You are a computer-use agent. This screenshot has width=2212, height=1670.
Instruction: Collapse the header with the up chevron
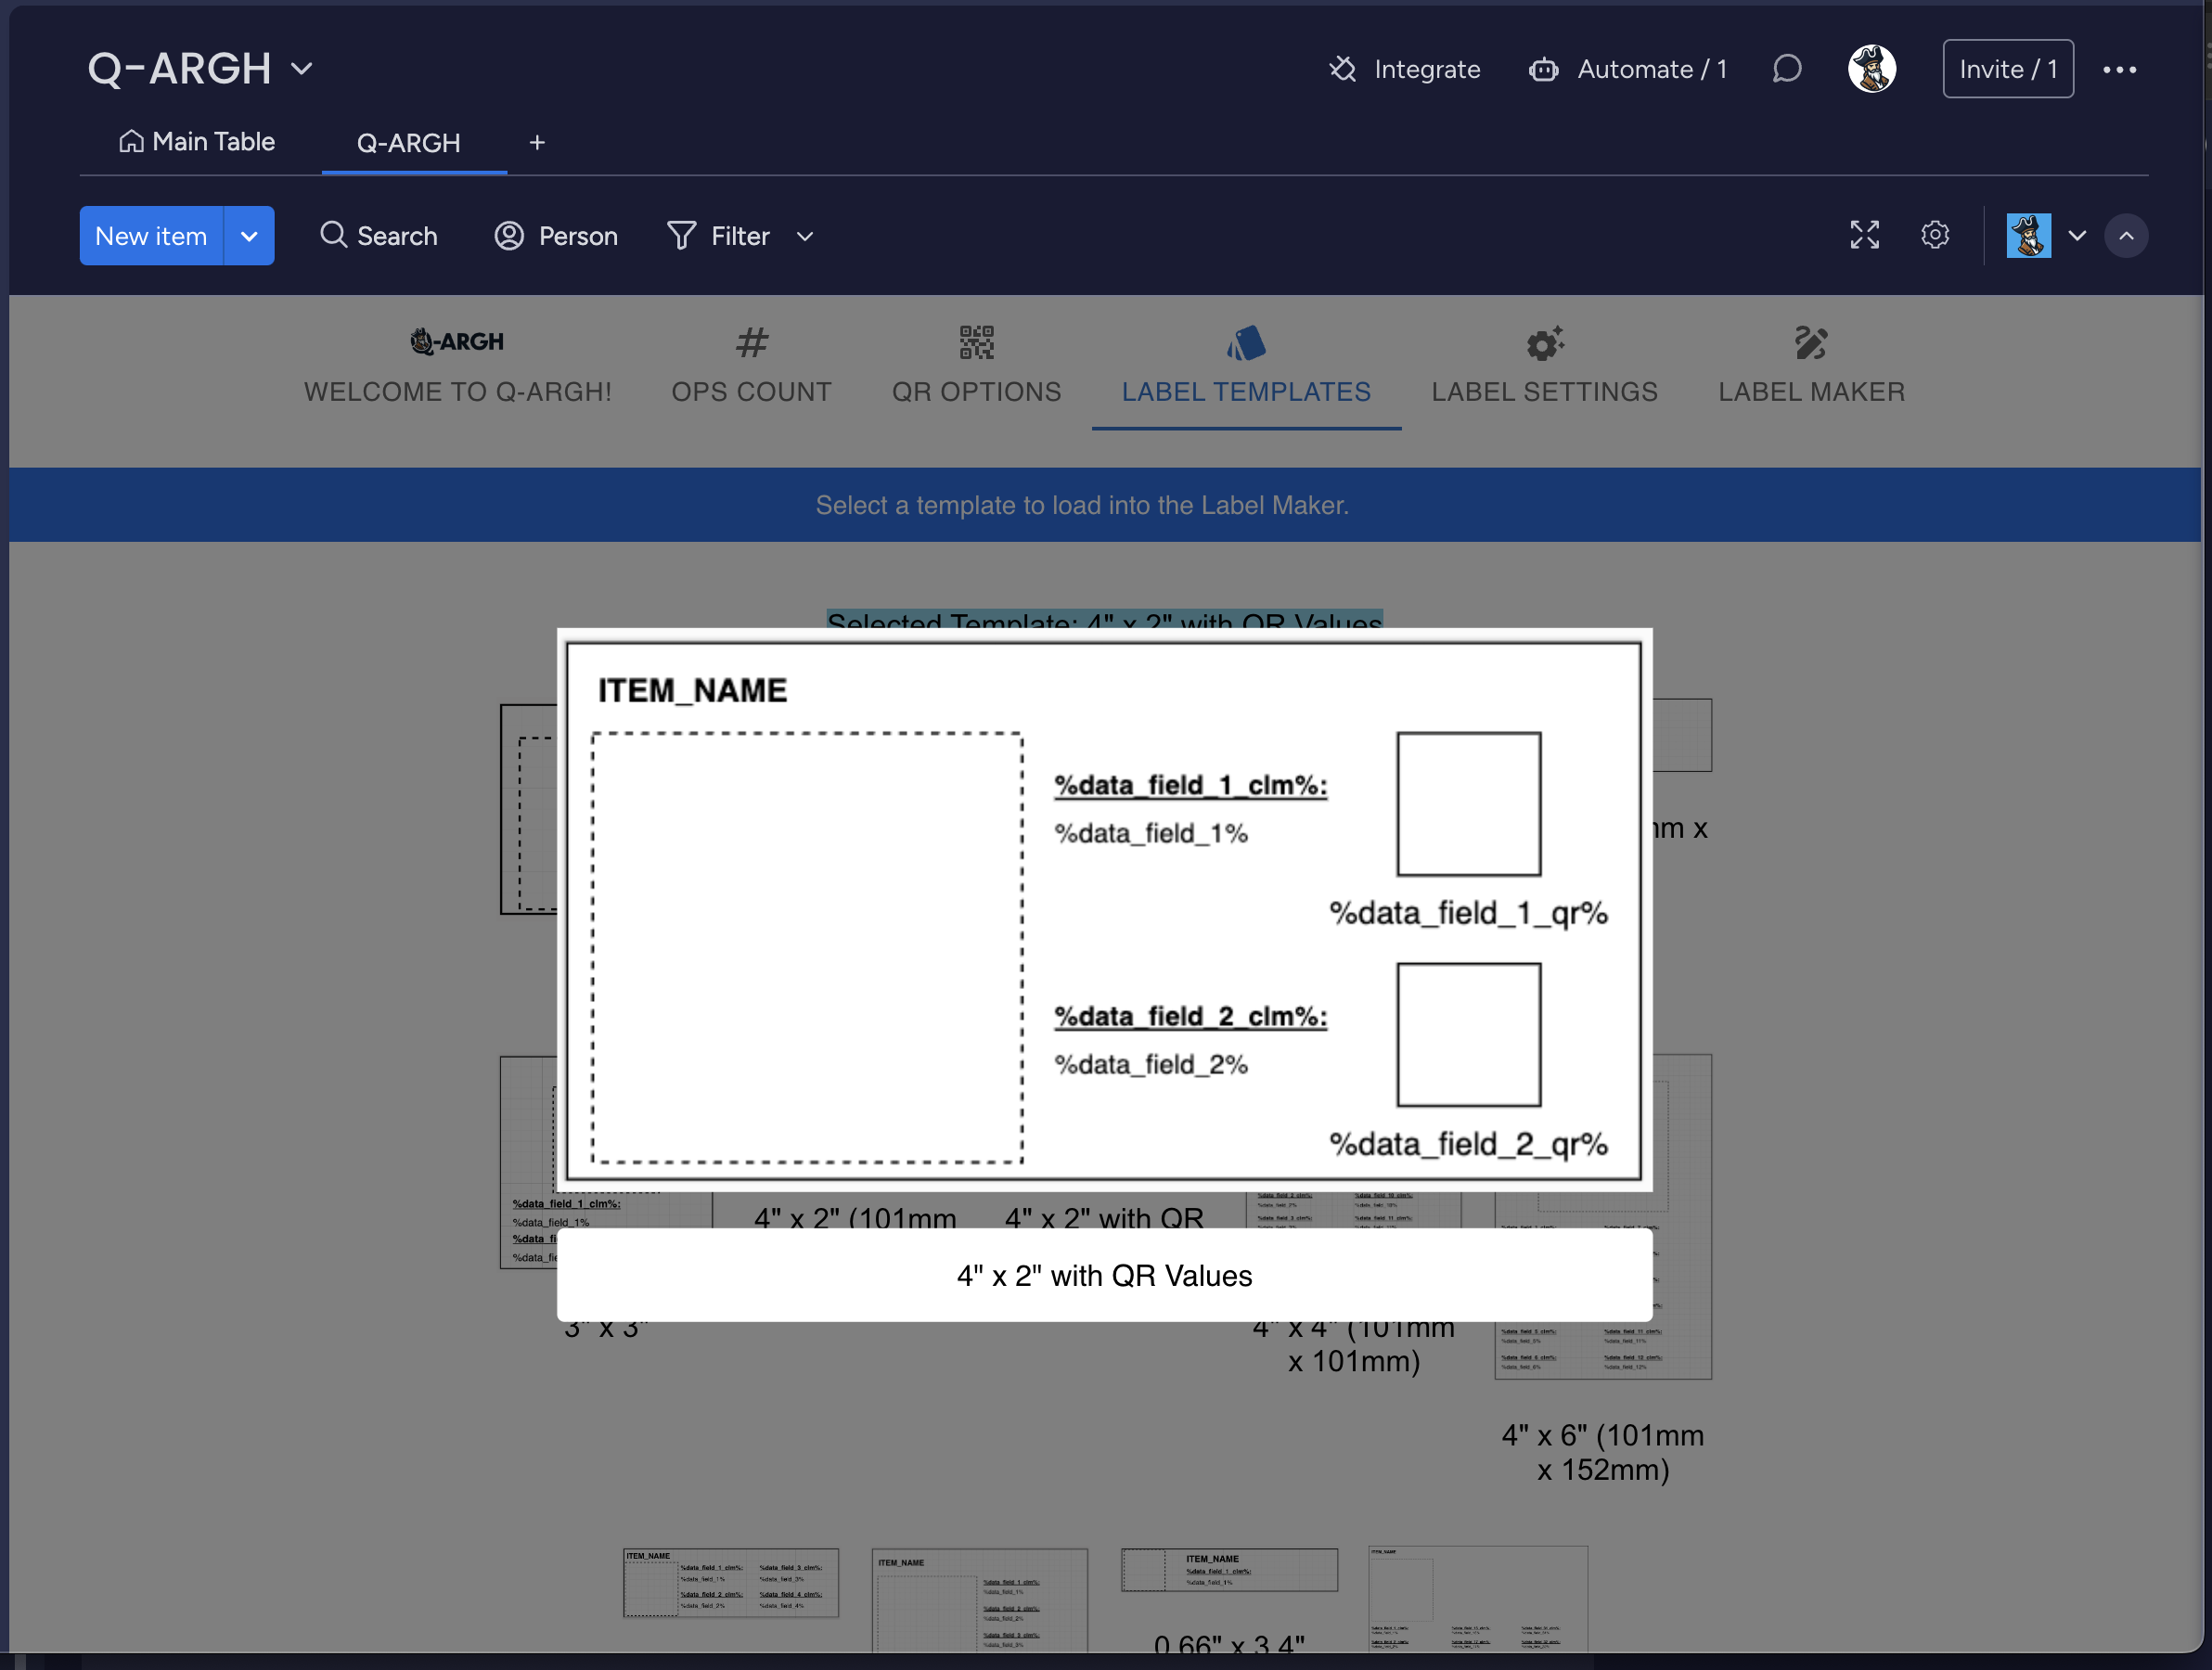click(x=2126, y=236)
